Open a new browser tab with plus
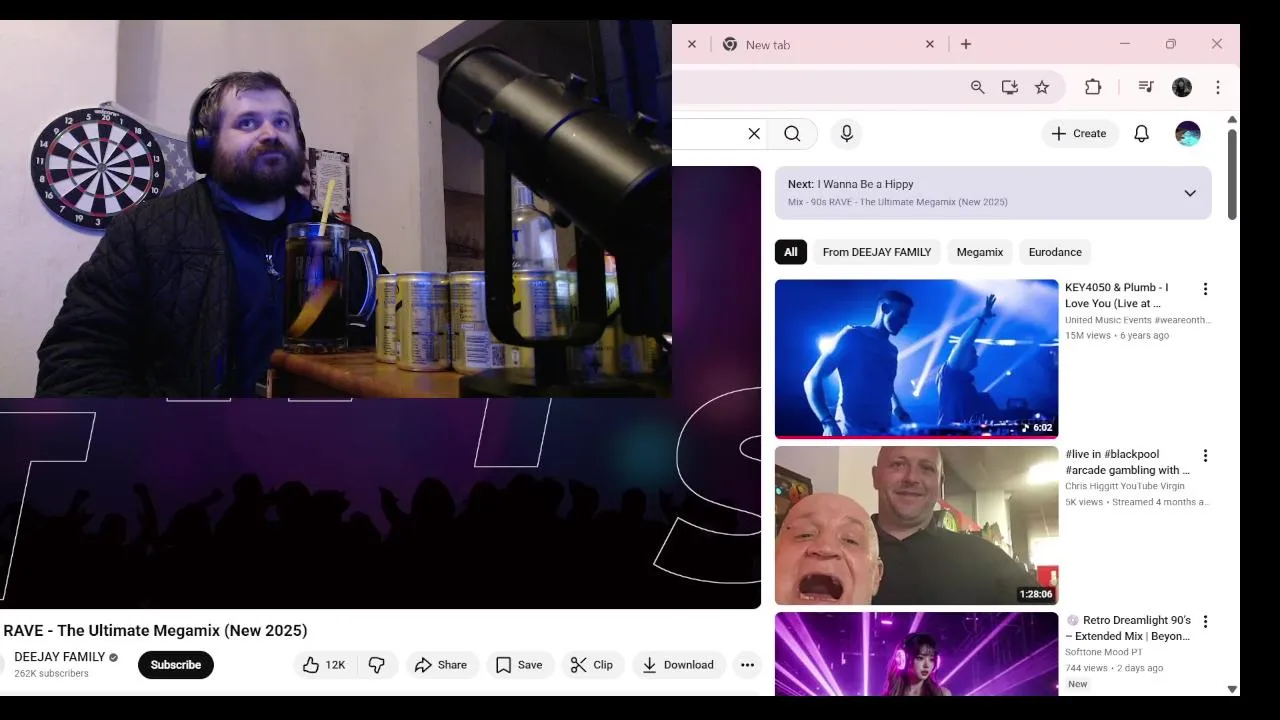1280x720 pixels. [966, 44]
